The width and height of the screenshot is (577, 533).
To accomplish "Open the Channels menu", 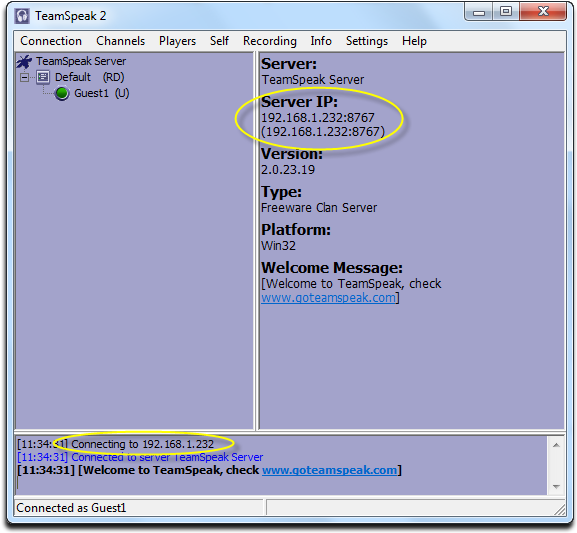I will (121, 41).
